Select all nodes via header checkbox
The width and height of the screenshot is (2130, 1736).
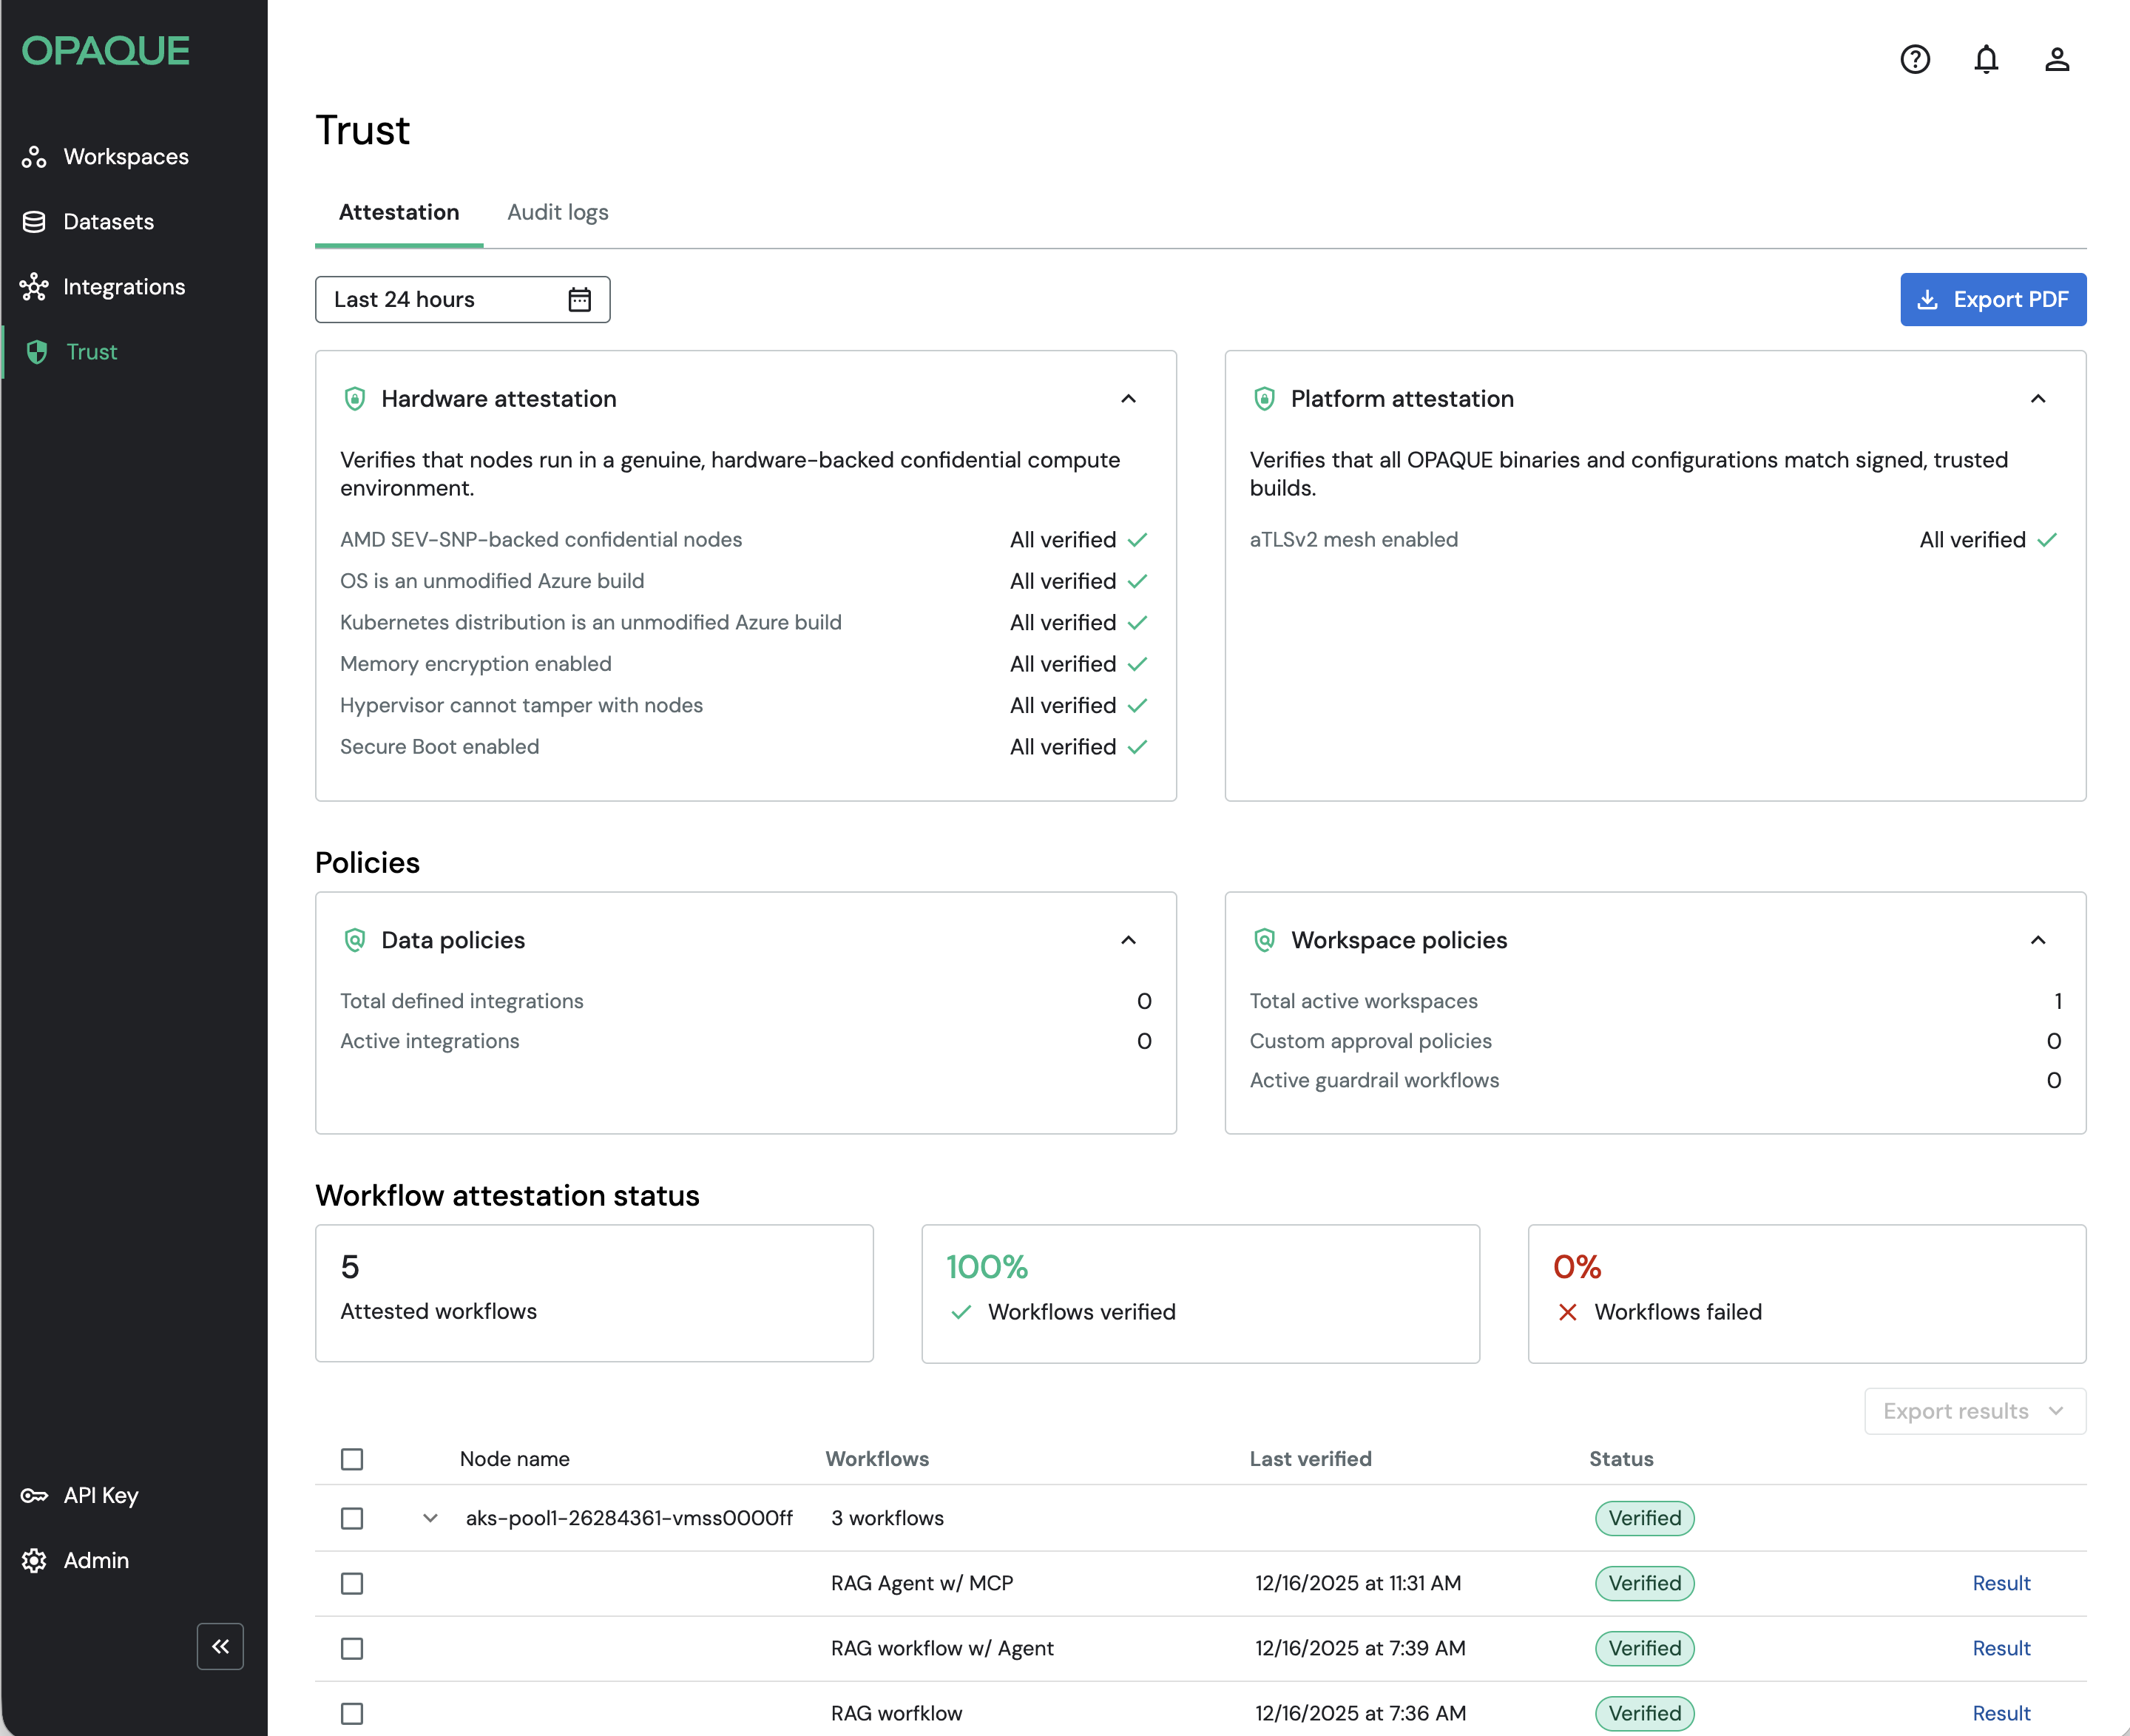(x=352, y=1459)
